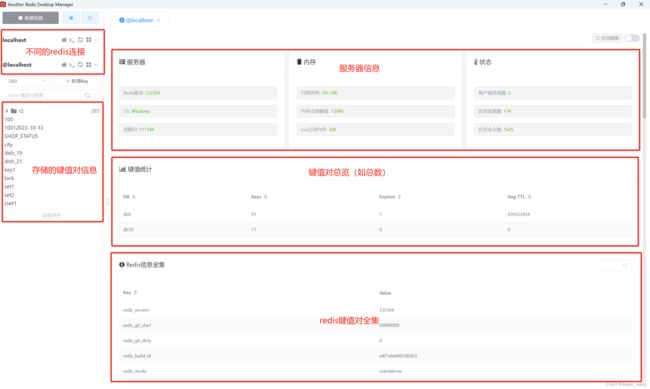Viewport: 650px width, 389px height.
Task: Click the Status card header icon
Action: [476, 62]
